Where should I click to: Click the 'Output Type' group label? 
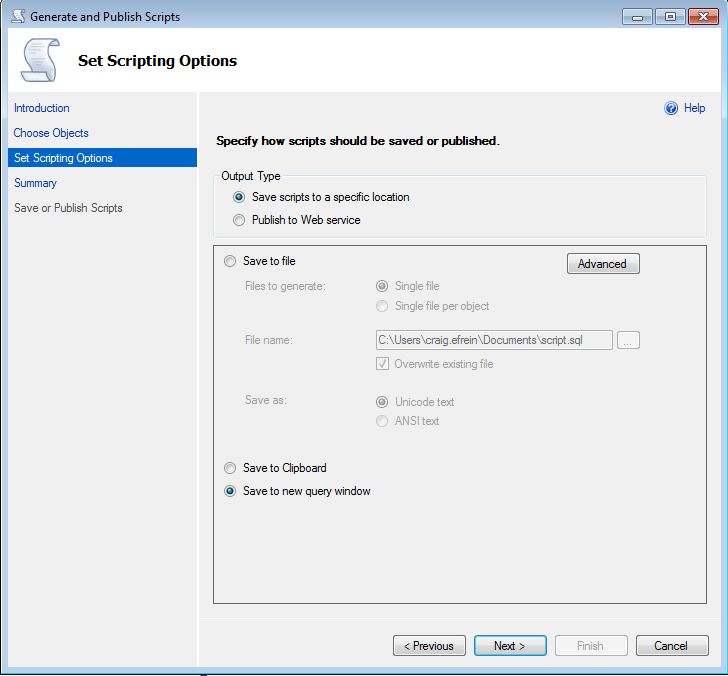click(251, 176)
